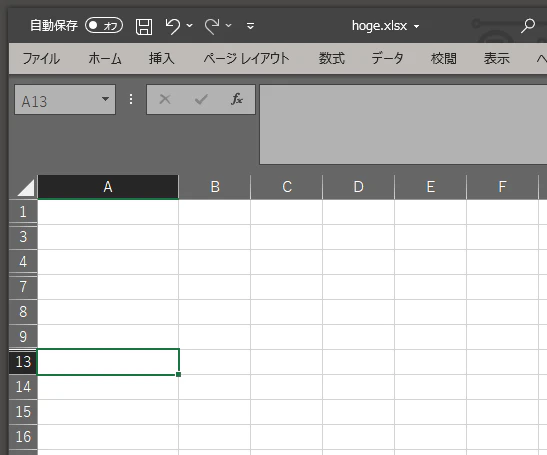Select row 3 header
The image size is (547, 455).
(23, 237)
